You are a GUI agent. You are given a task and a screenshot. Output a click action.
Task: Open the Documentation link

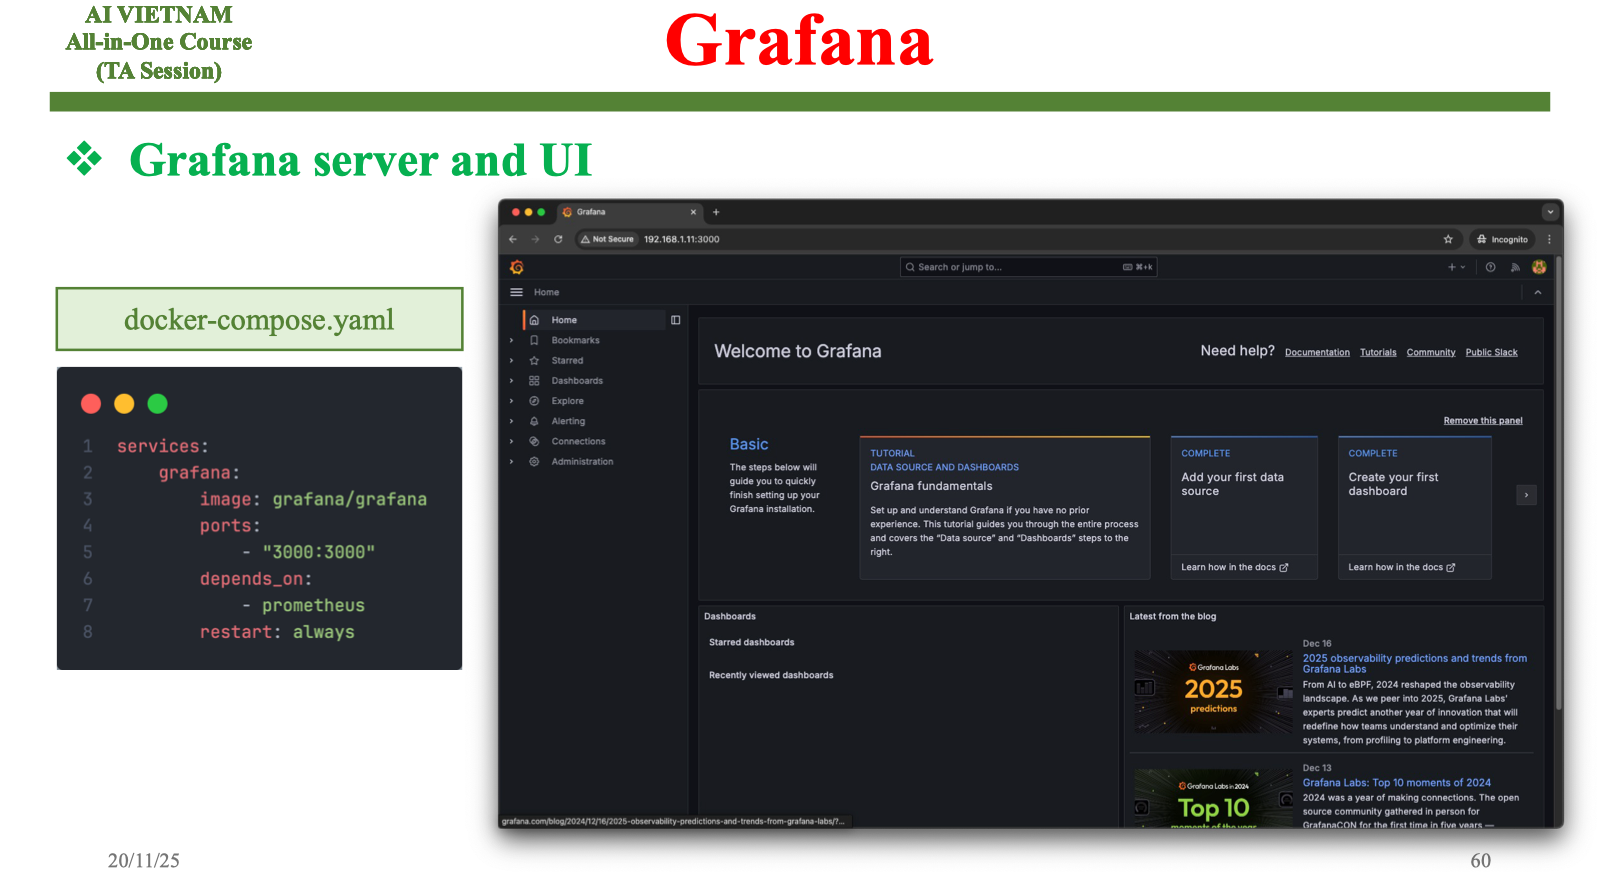[x=1317, y=352]
